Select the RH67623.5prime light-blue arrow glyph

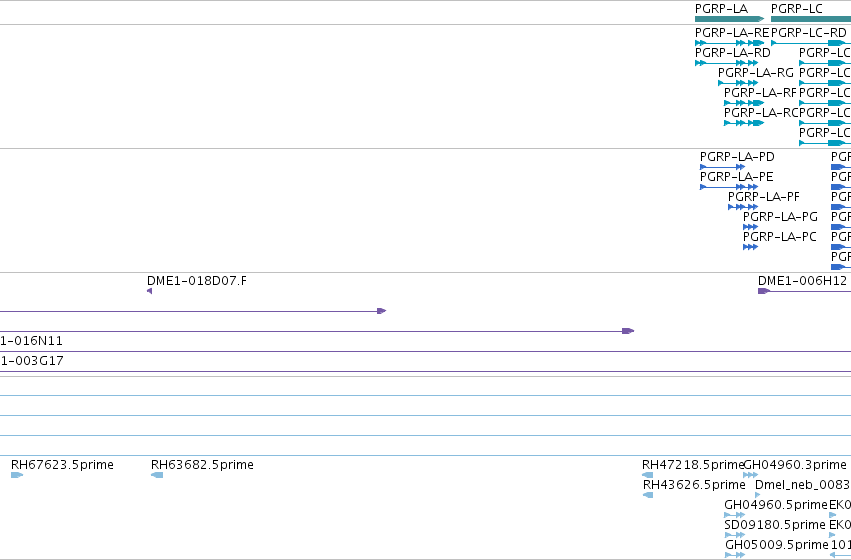(x=17, y=475)
